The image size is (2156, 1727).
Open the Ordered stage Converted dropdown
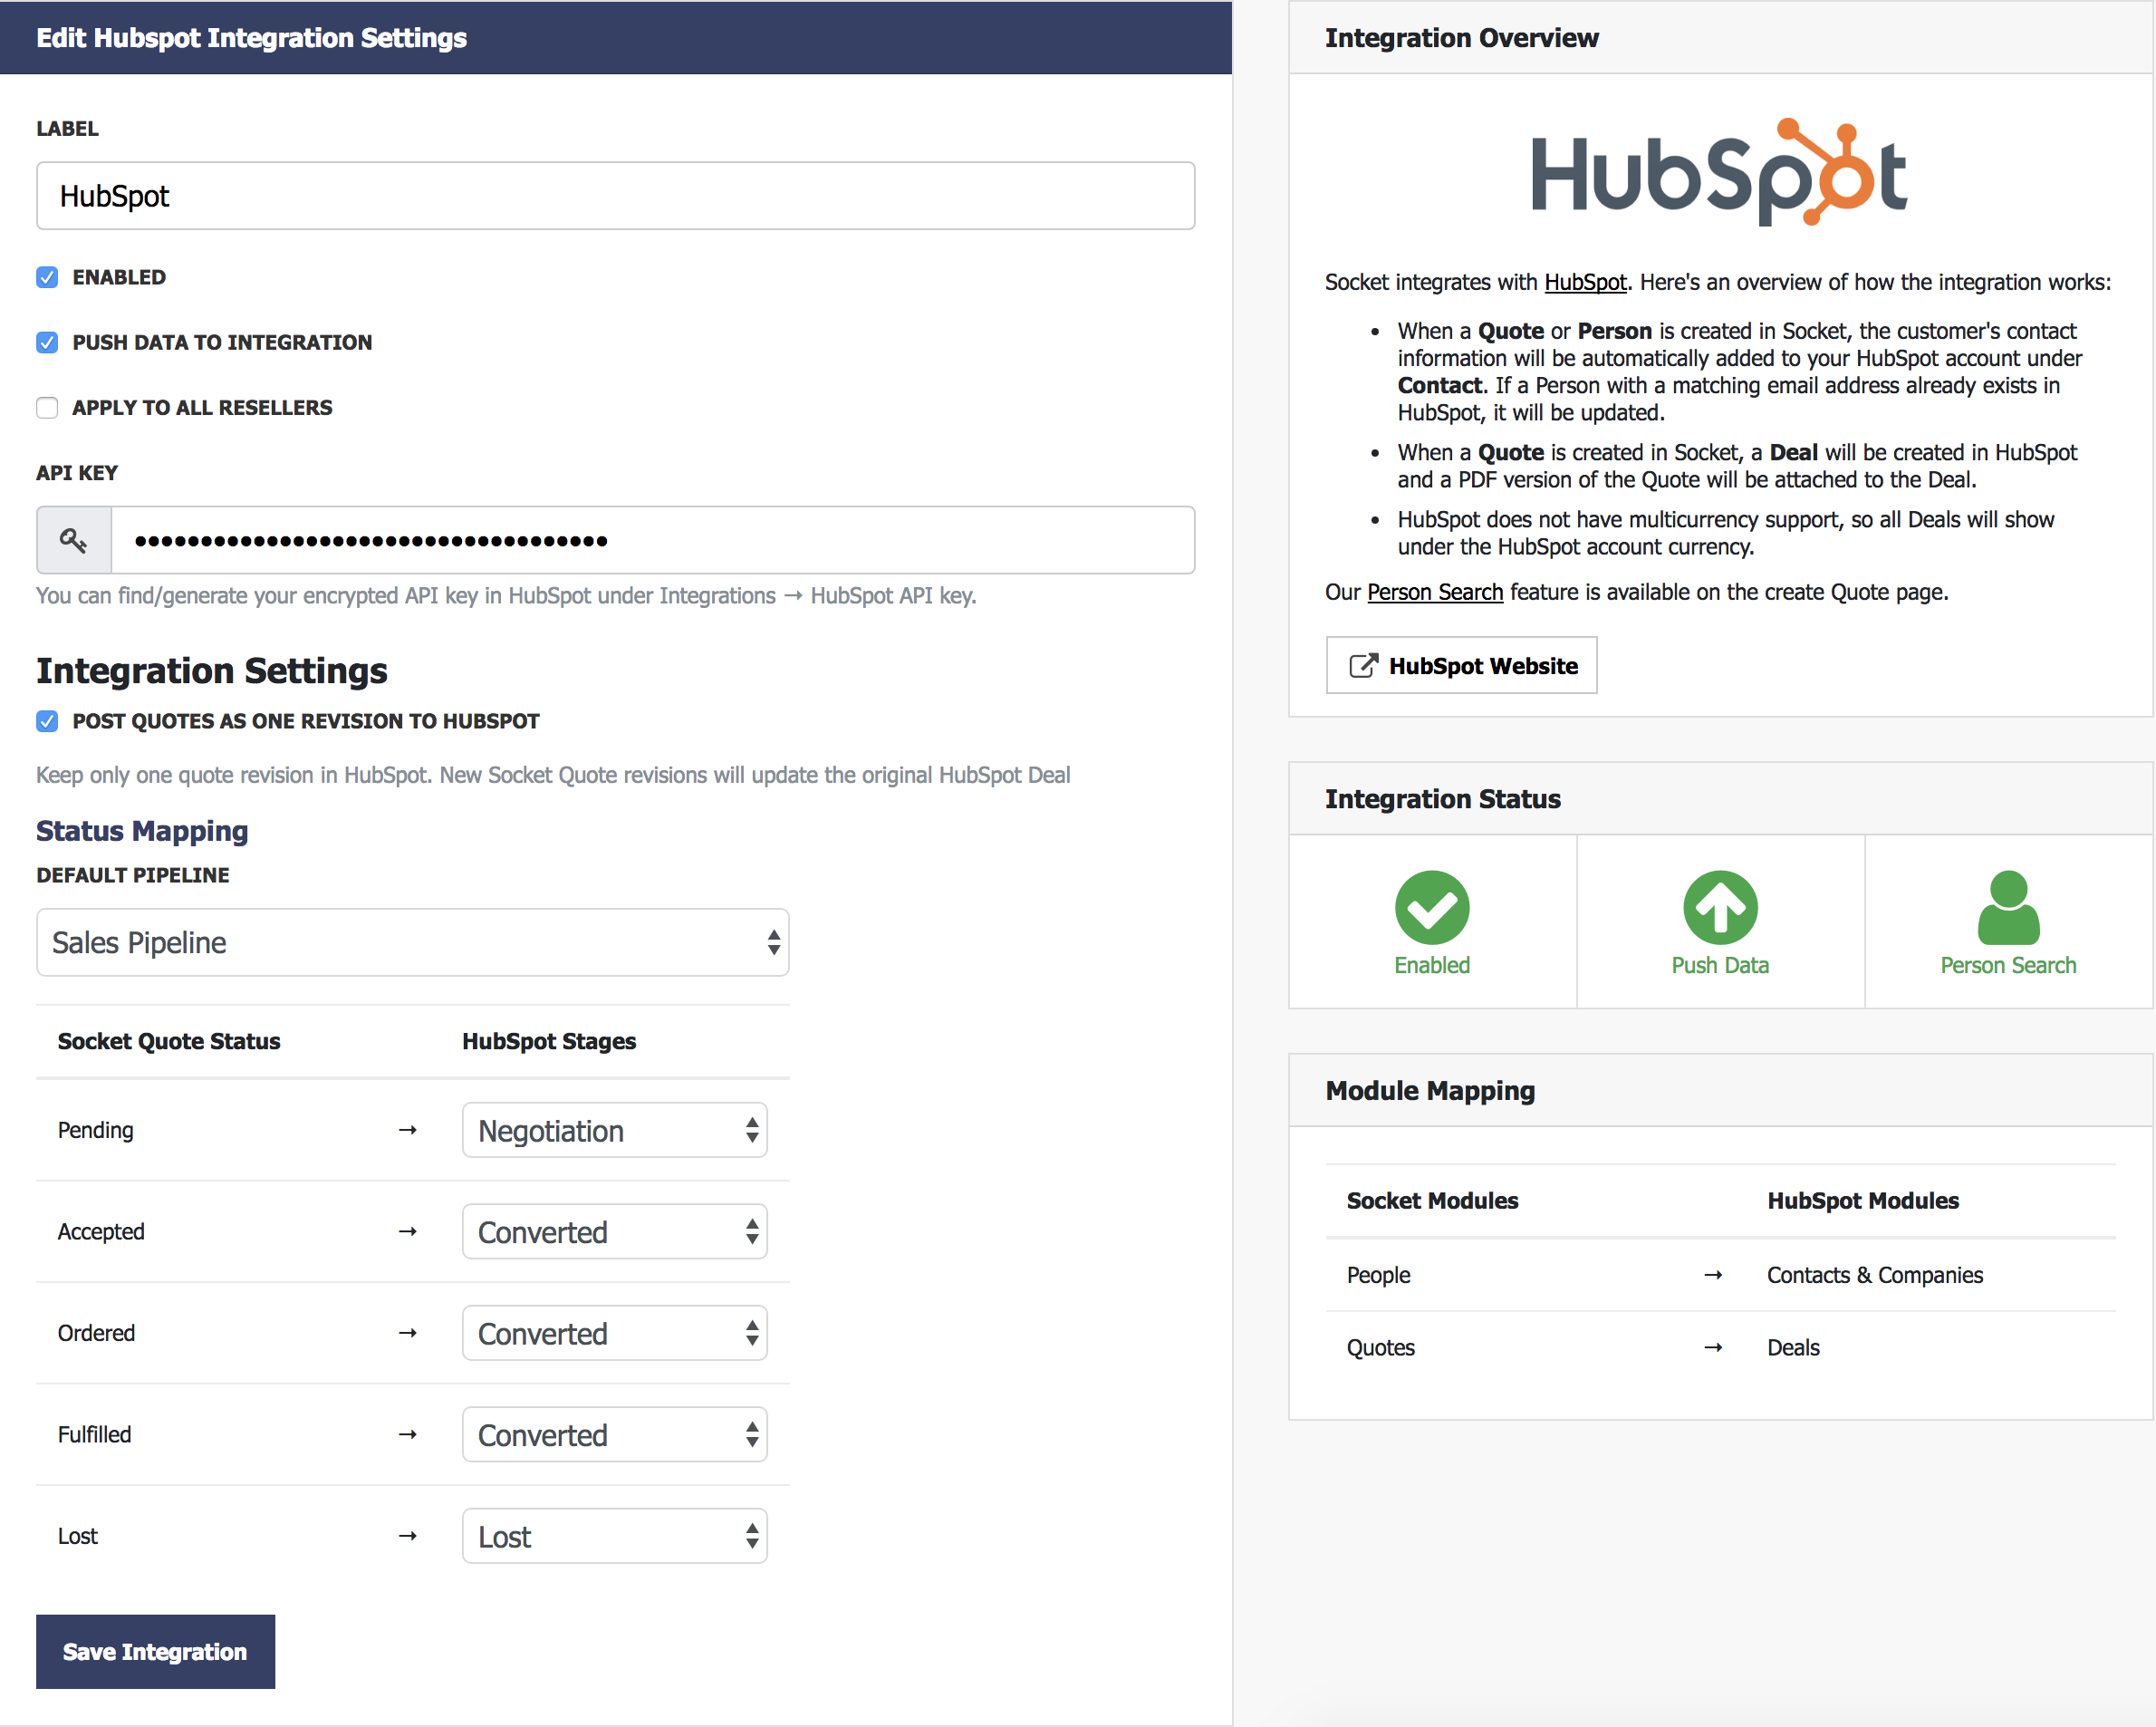click(x=615, y=1333)
